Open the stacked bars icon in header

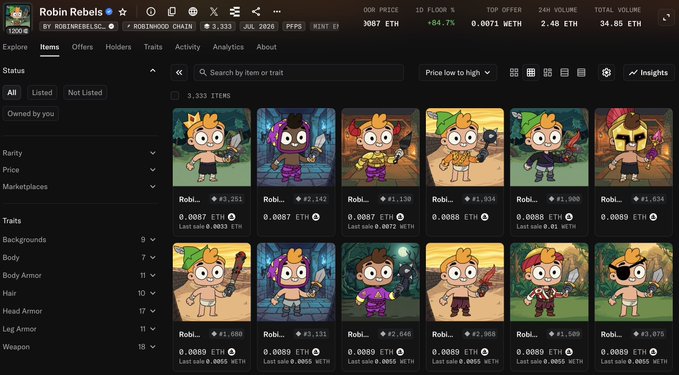tap(235, 12)
